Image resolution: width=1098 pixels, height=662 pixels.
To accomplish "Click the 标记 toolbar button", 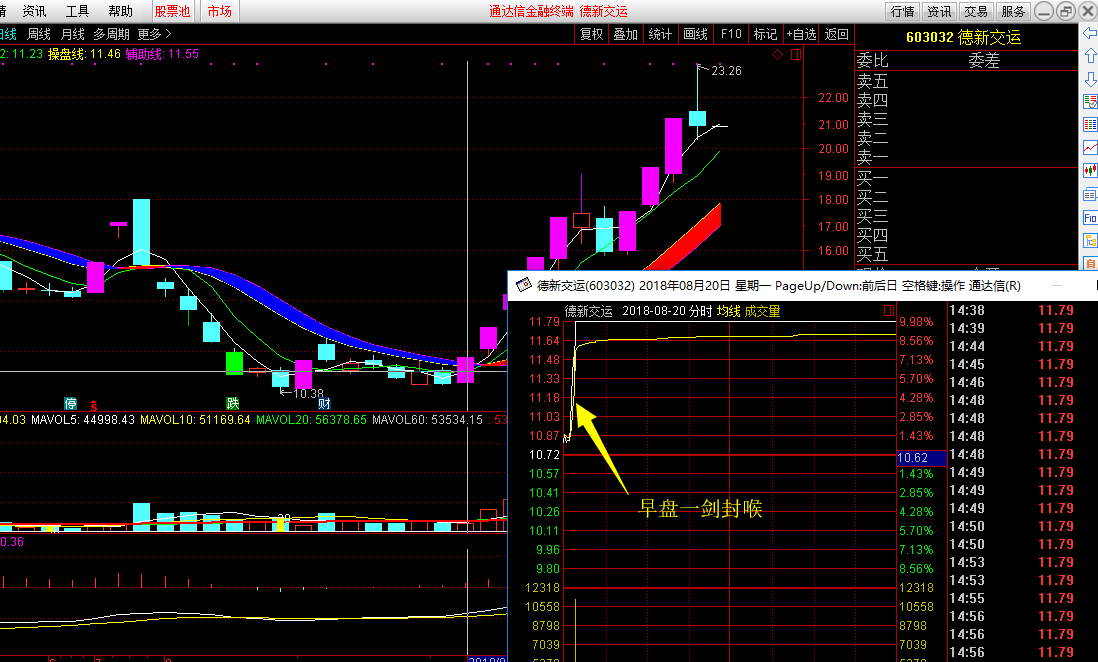I will (x=765, y=34).
